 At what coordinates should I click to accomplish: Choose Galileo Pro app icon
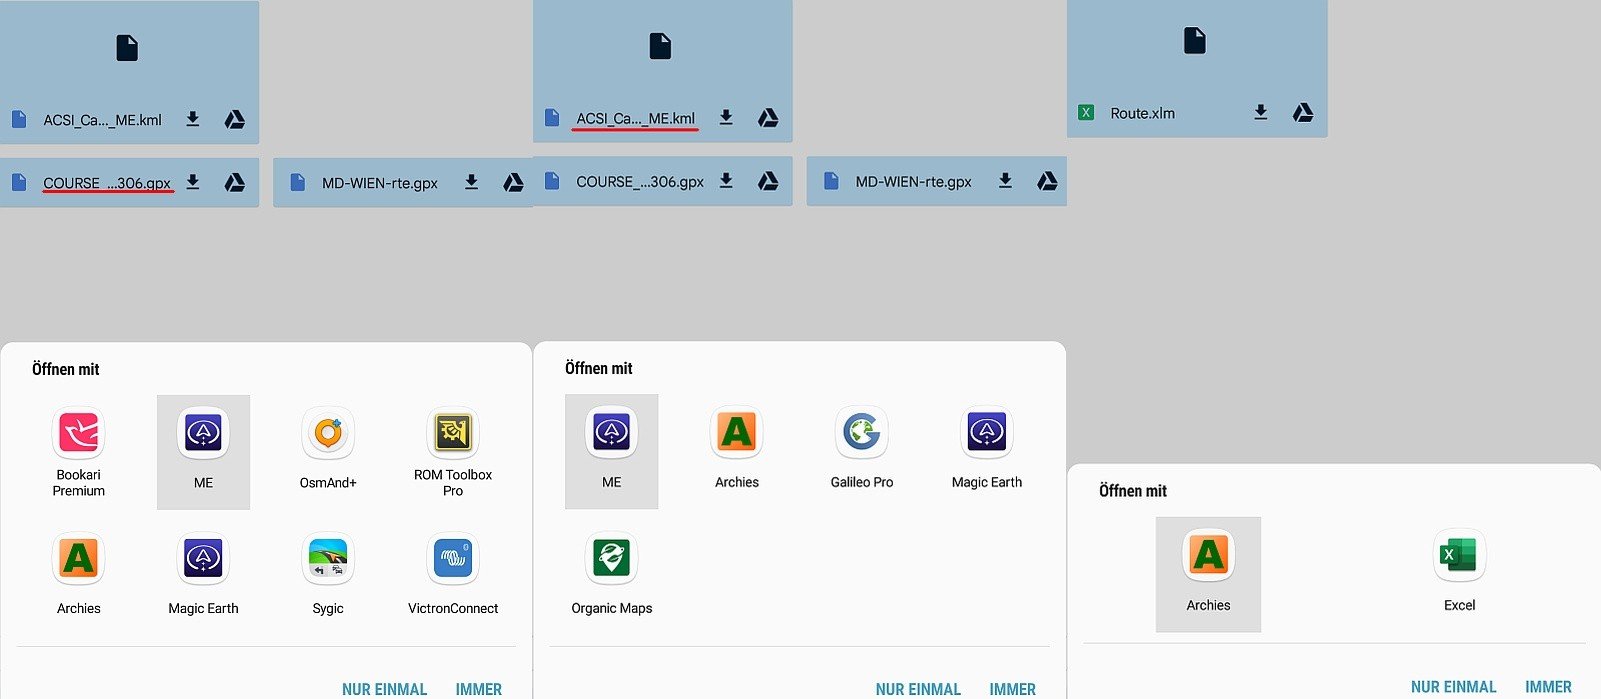pos(861,433)
